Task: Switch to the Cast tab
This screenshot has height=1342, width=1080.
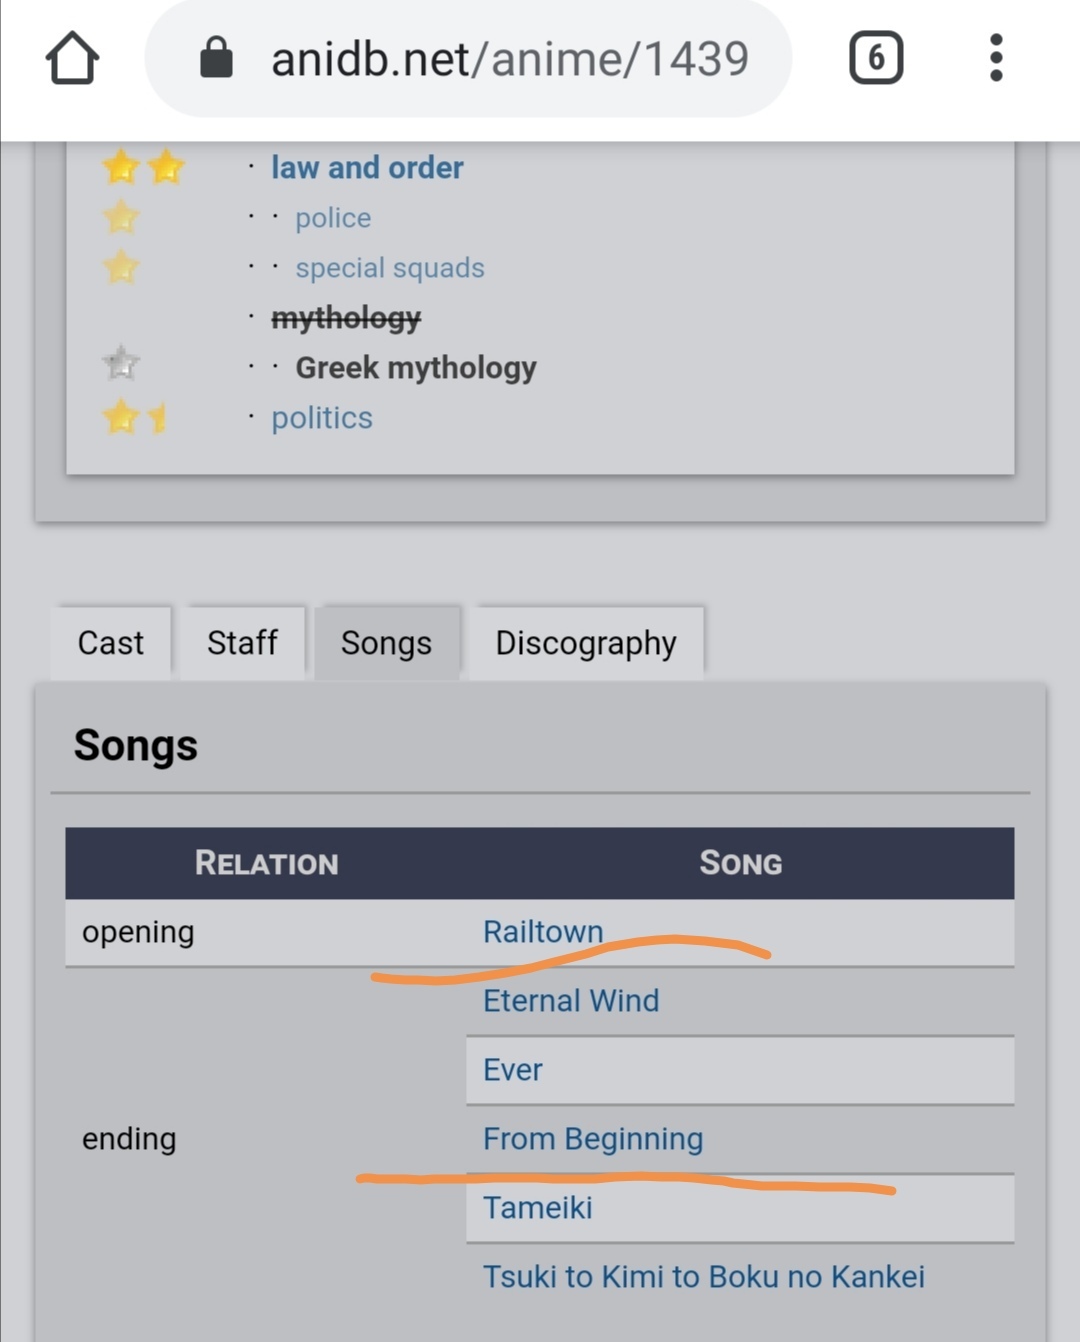Action: click(x=111, y=643)
